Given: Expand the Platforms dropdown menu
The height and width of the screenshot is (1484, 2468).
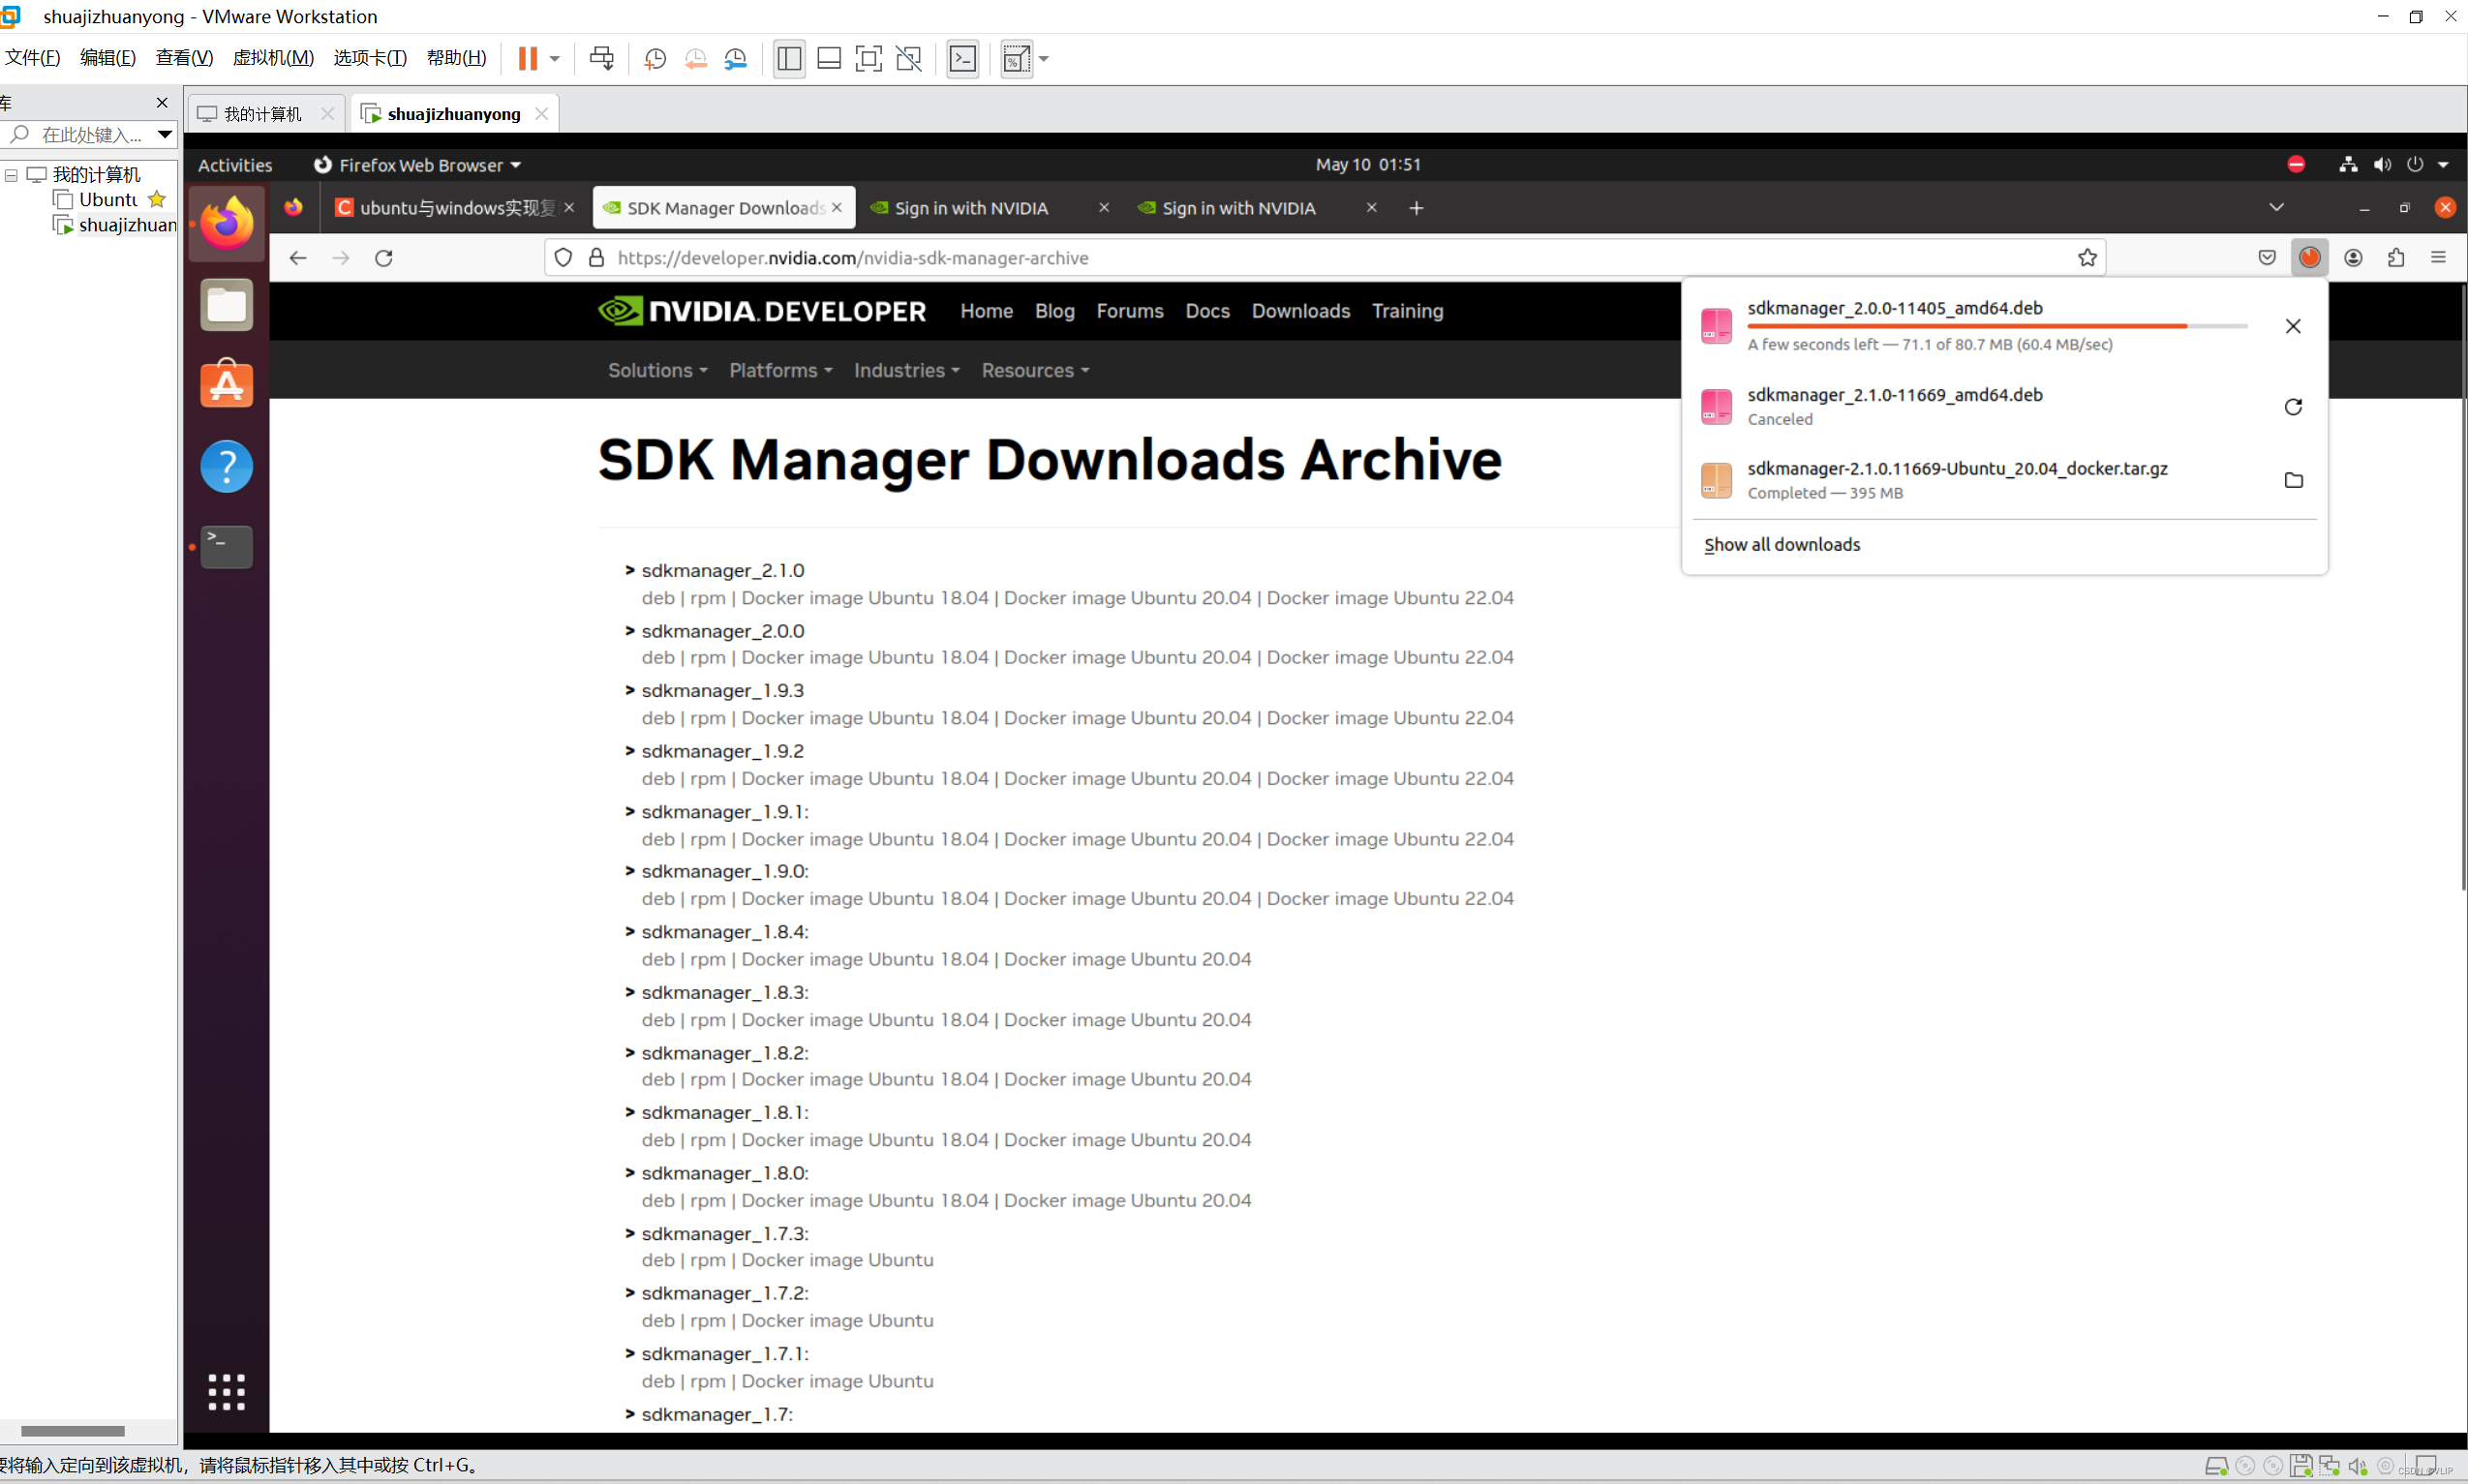Looking at the screenshot, I should 780,370.
